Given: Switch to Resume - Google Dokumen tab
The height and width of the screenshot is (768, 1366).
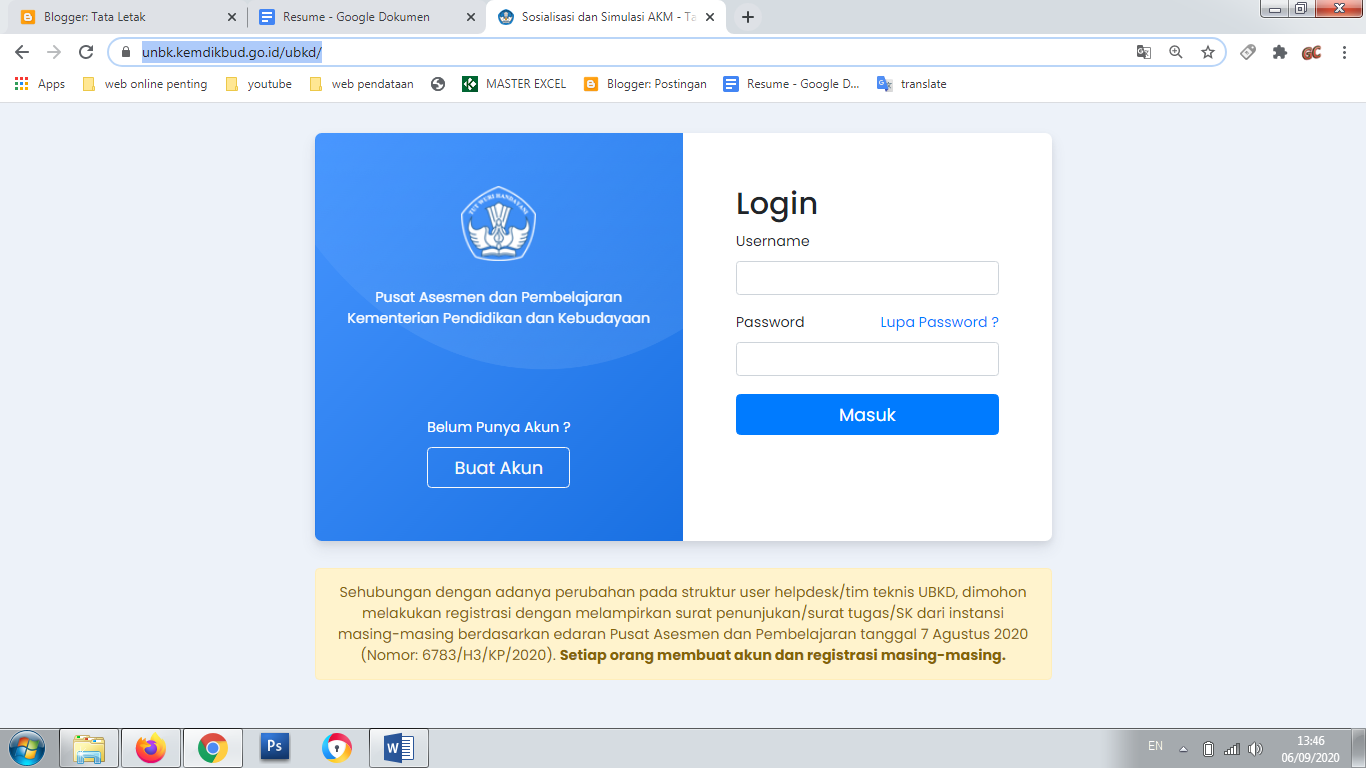Looking at the screenshot, I should [x=365, y=17].
